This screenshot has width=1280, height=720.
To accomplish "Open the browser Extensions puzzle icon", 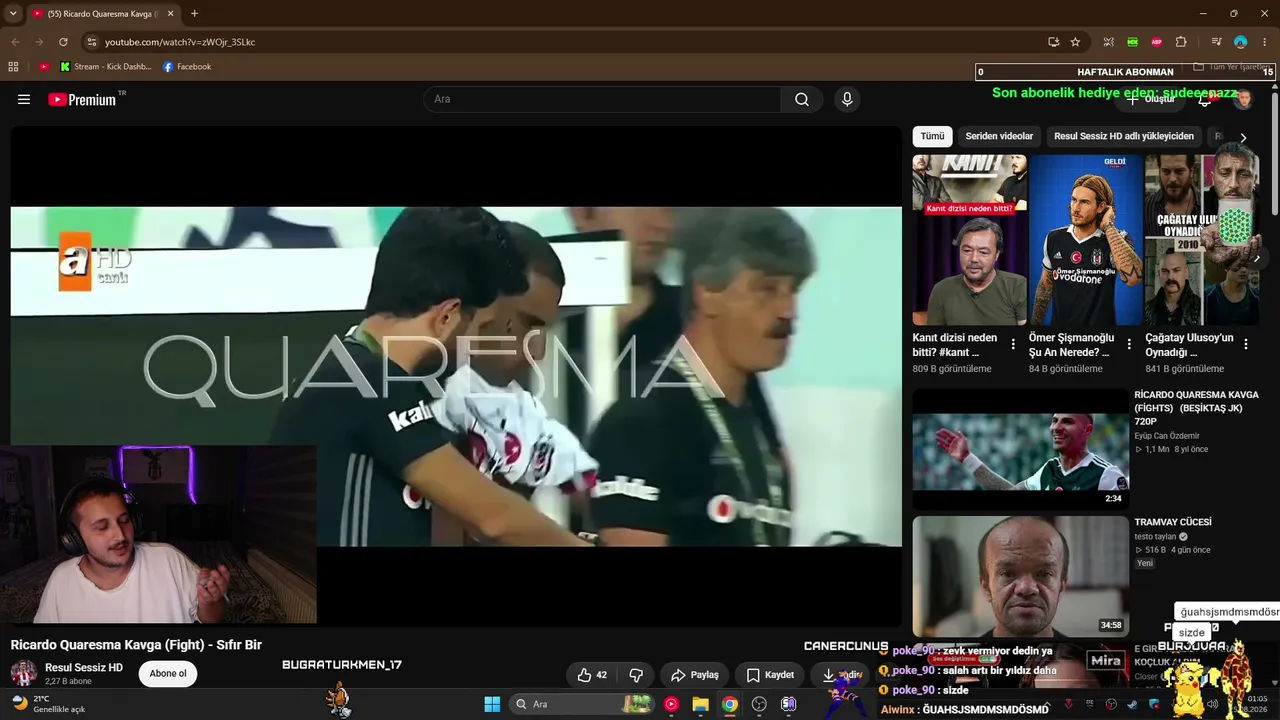I will (1181, 42).
